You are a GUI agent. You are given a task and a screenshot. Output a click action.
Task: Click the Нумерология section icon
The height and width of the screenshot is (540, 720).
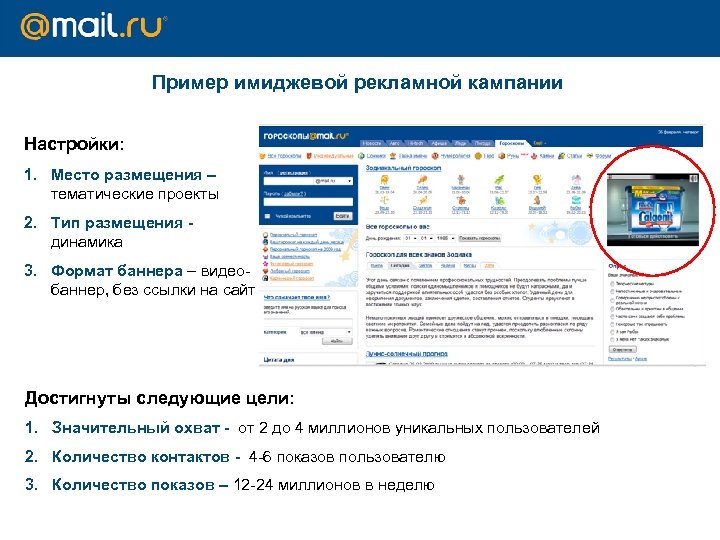click(x=435, y=156)
